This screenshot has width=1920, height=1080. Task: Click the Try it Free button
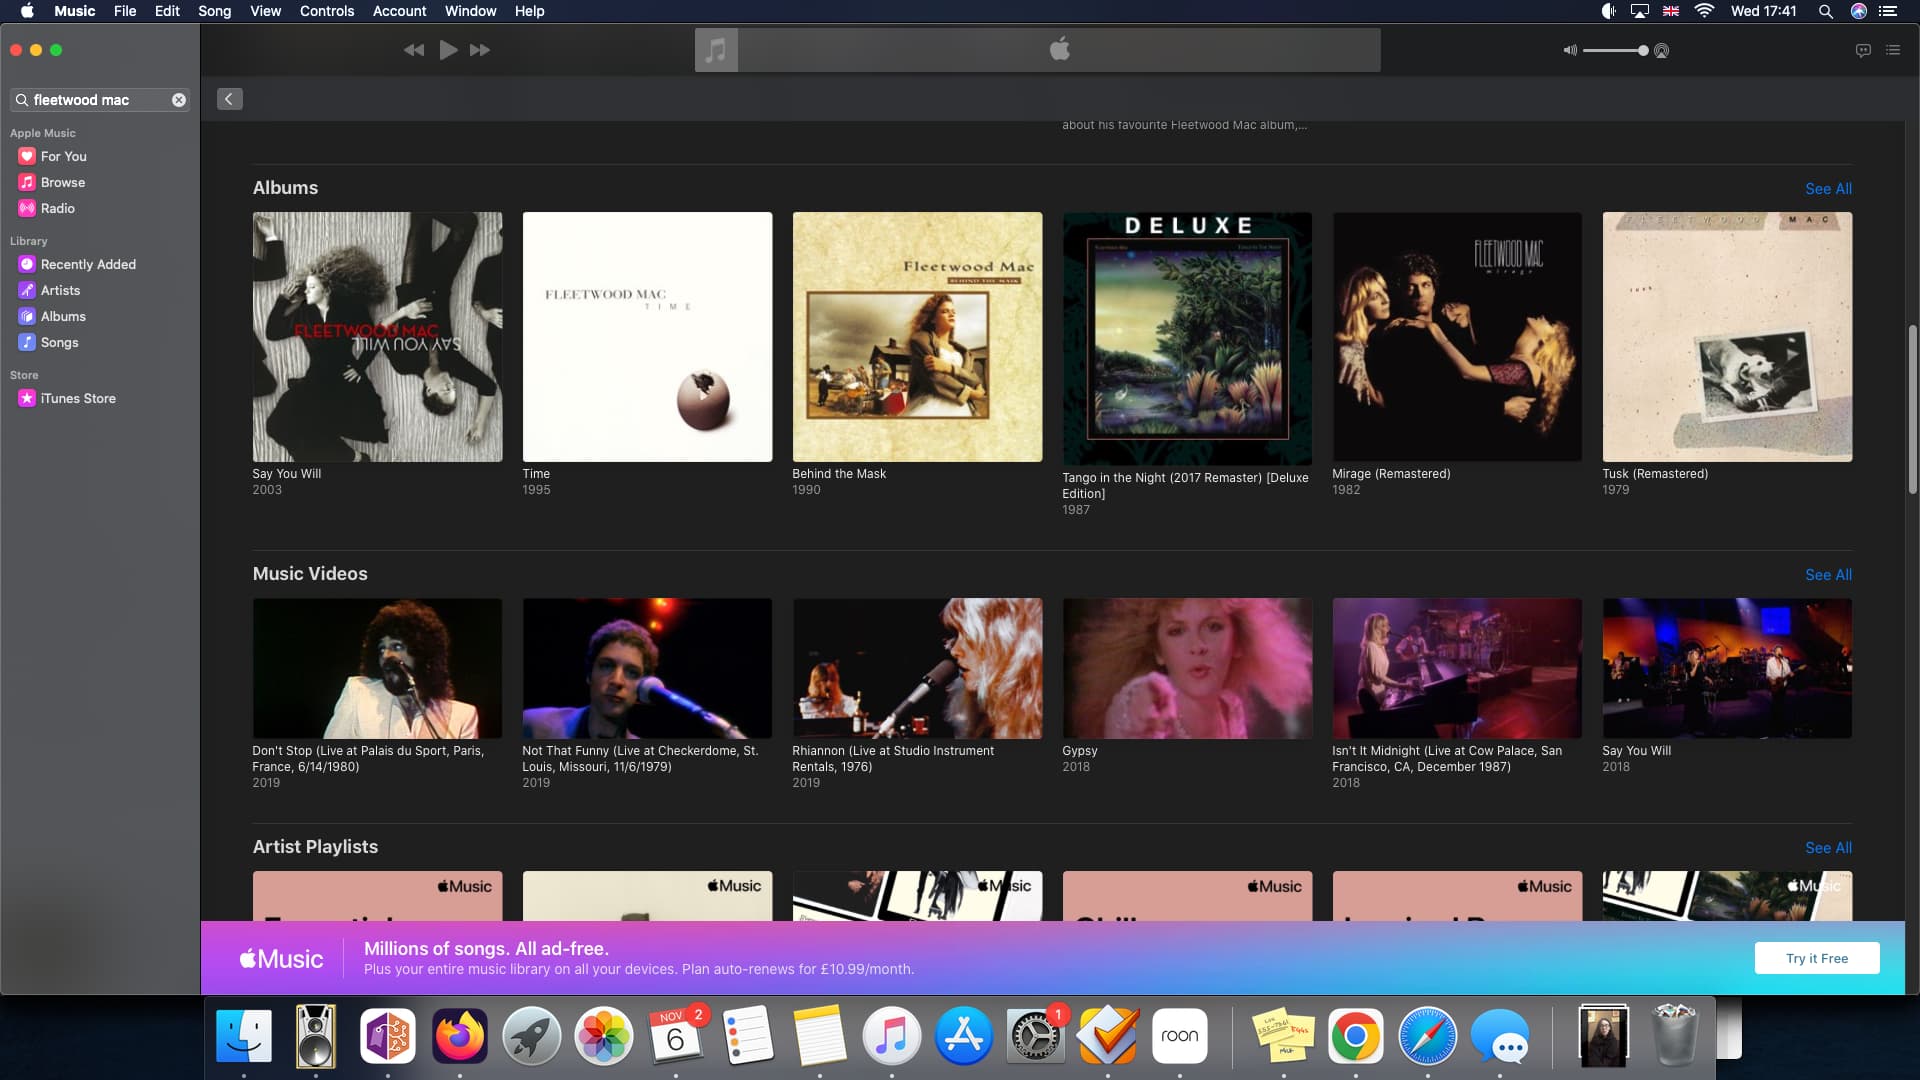click(1817, 958)
